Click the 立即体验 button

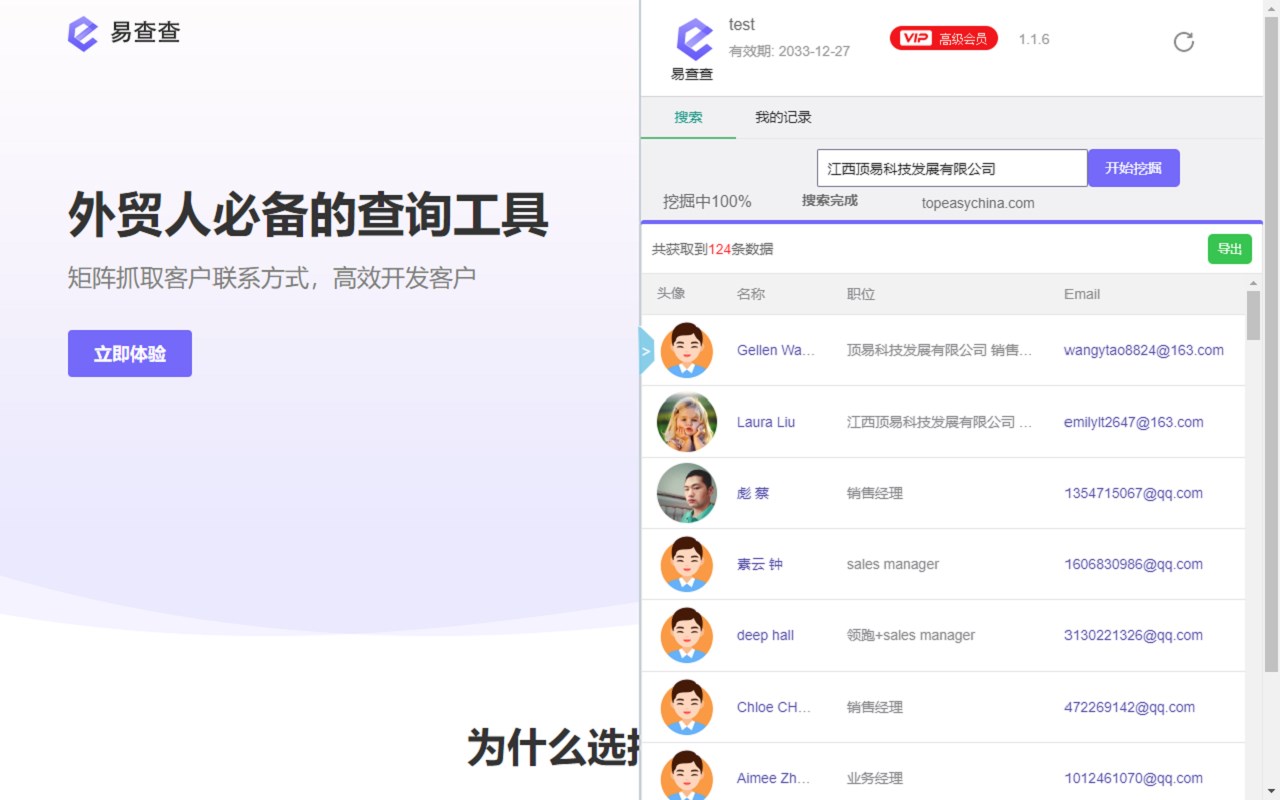pyautogui.click(x=130, y=354)
